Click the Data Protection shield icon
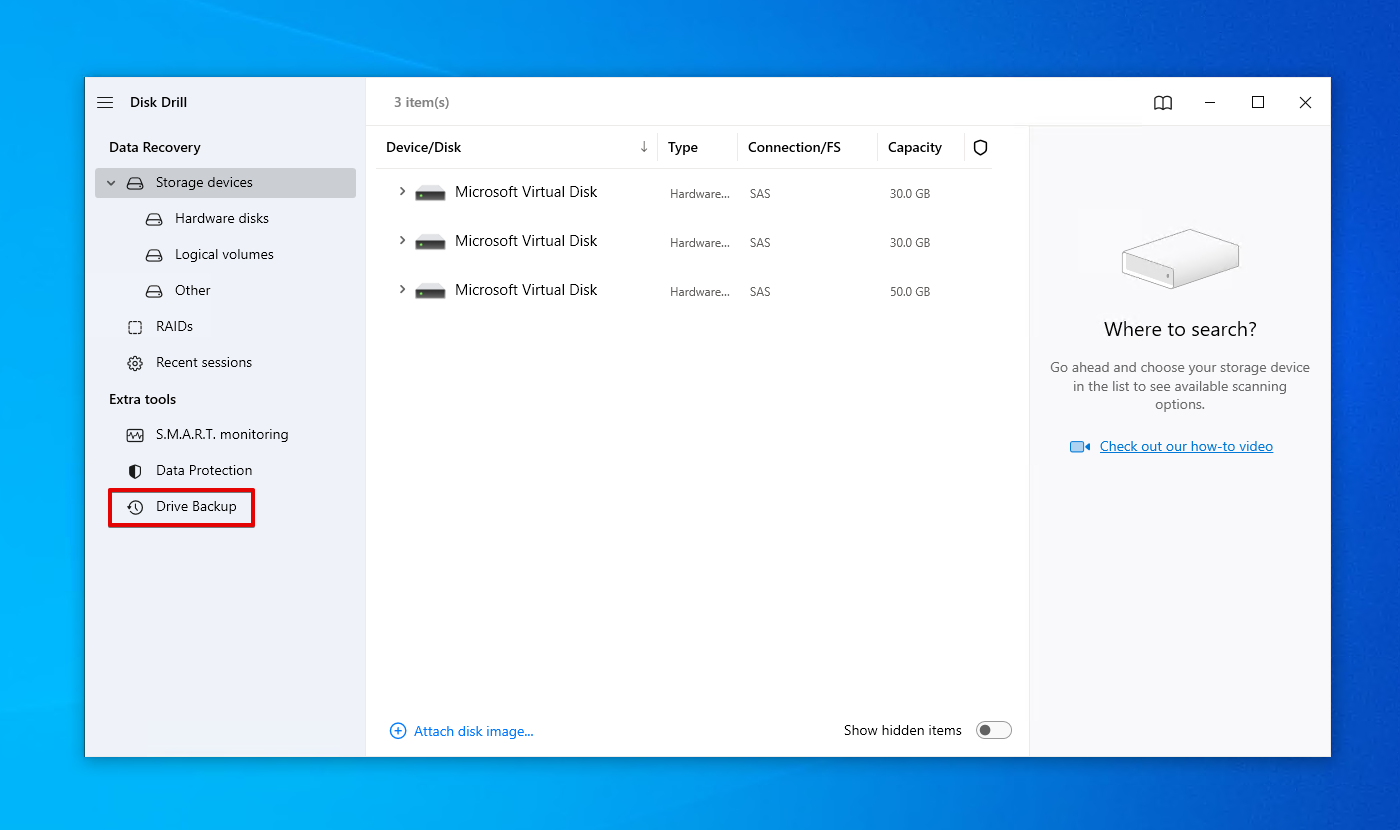Image resolution: width=1400 pixels, height=830 pixels. (x=135, y=471)
